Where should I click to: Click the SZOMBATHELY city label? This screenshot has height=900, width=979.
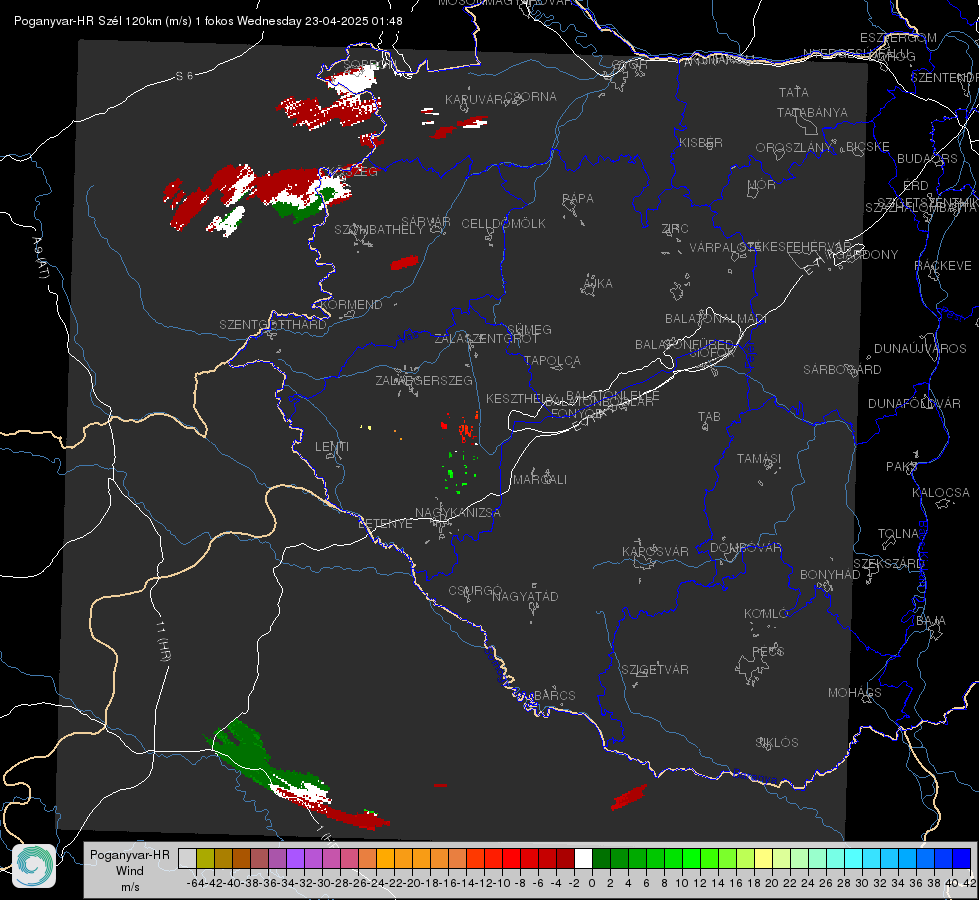[x=378, y=229]
